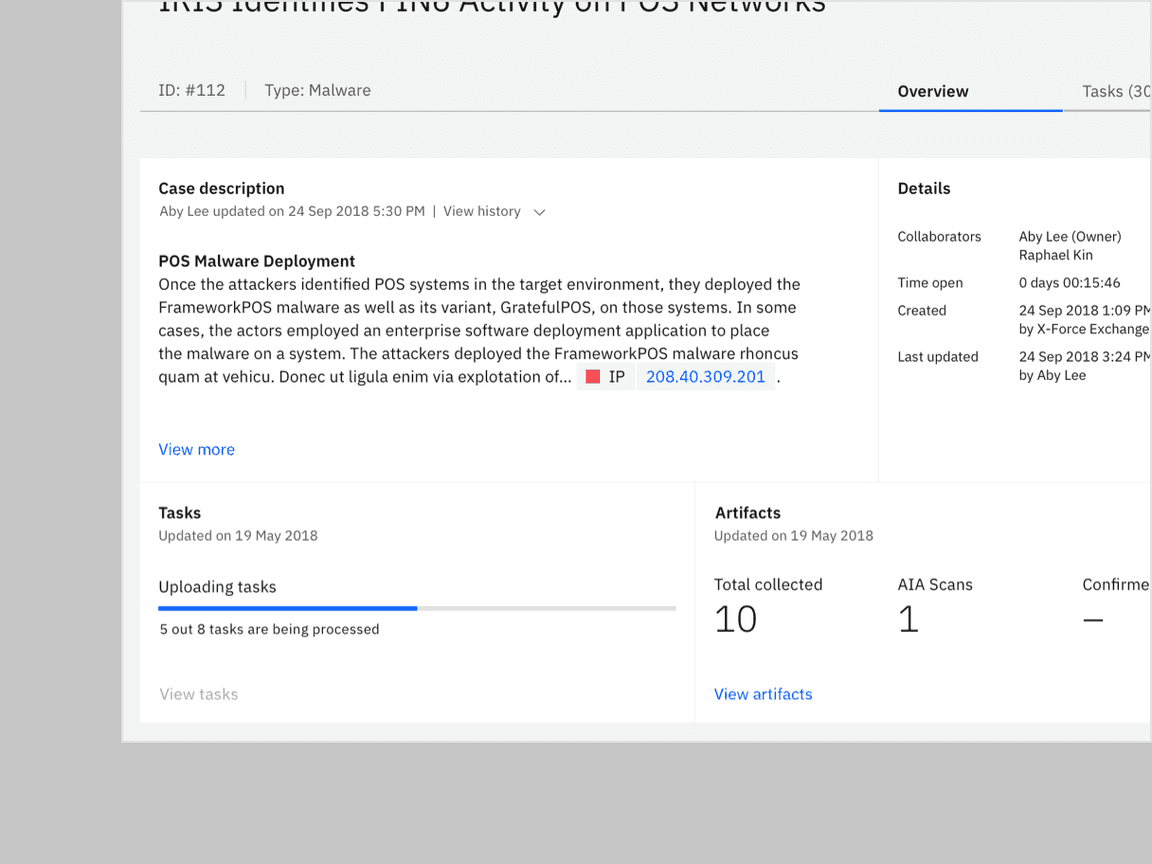
Task: Open the Tasks tab
Action: click(x=1114, y=91)
